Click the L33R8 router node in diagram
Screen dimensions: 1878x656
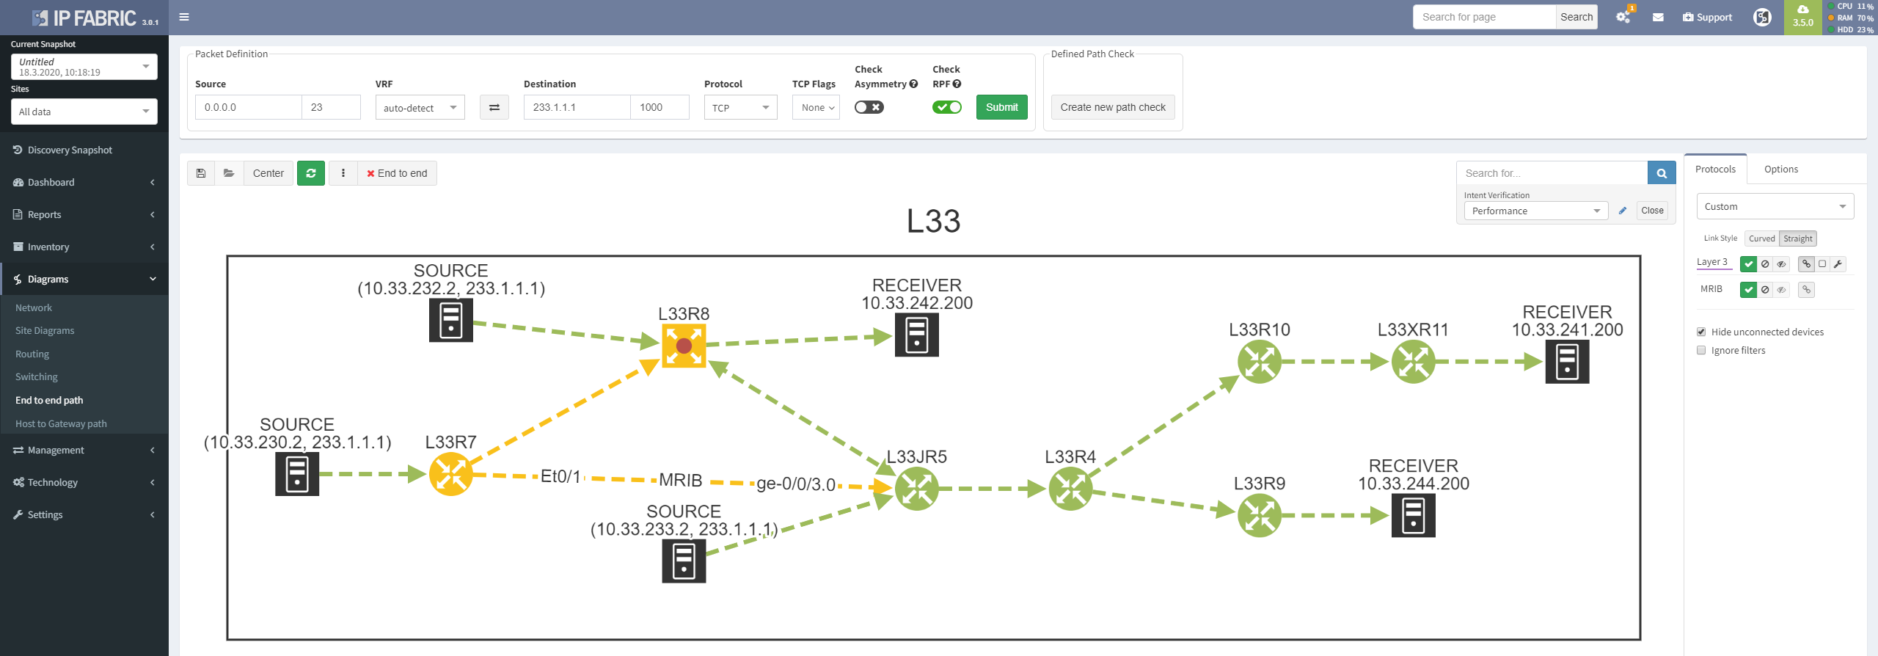(x=684, y=346)
